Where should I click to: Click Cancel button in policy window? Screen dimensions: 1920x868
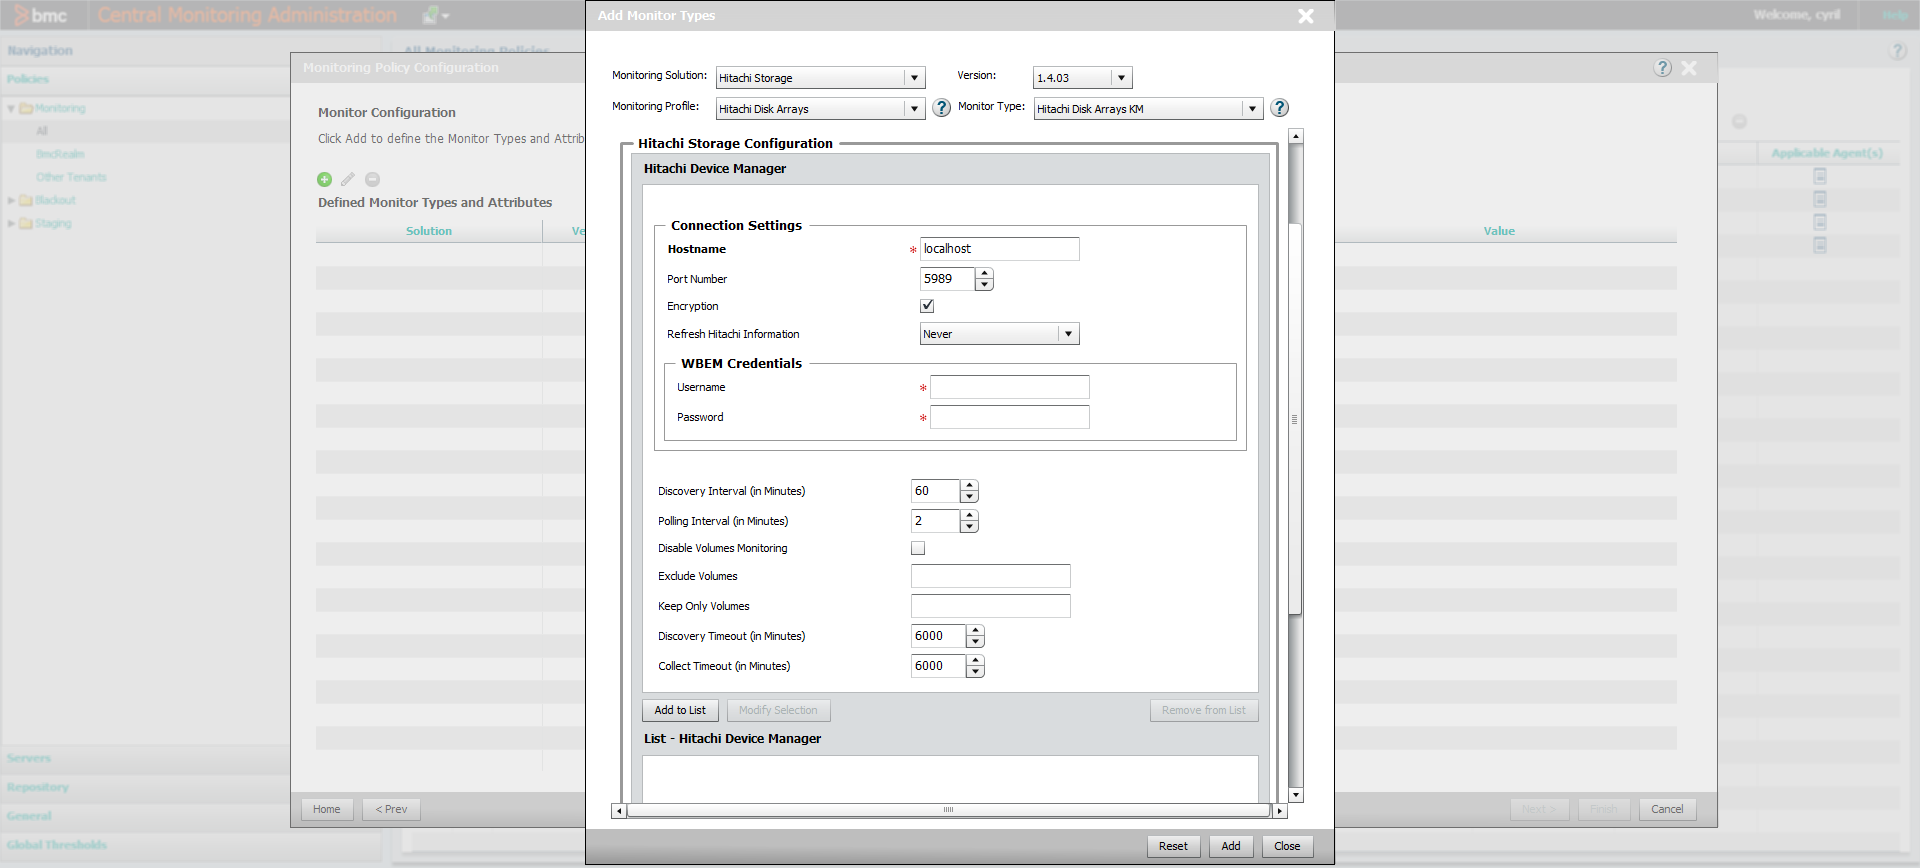pos(1667,809)
